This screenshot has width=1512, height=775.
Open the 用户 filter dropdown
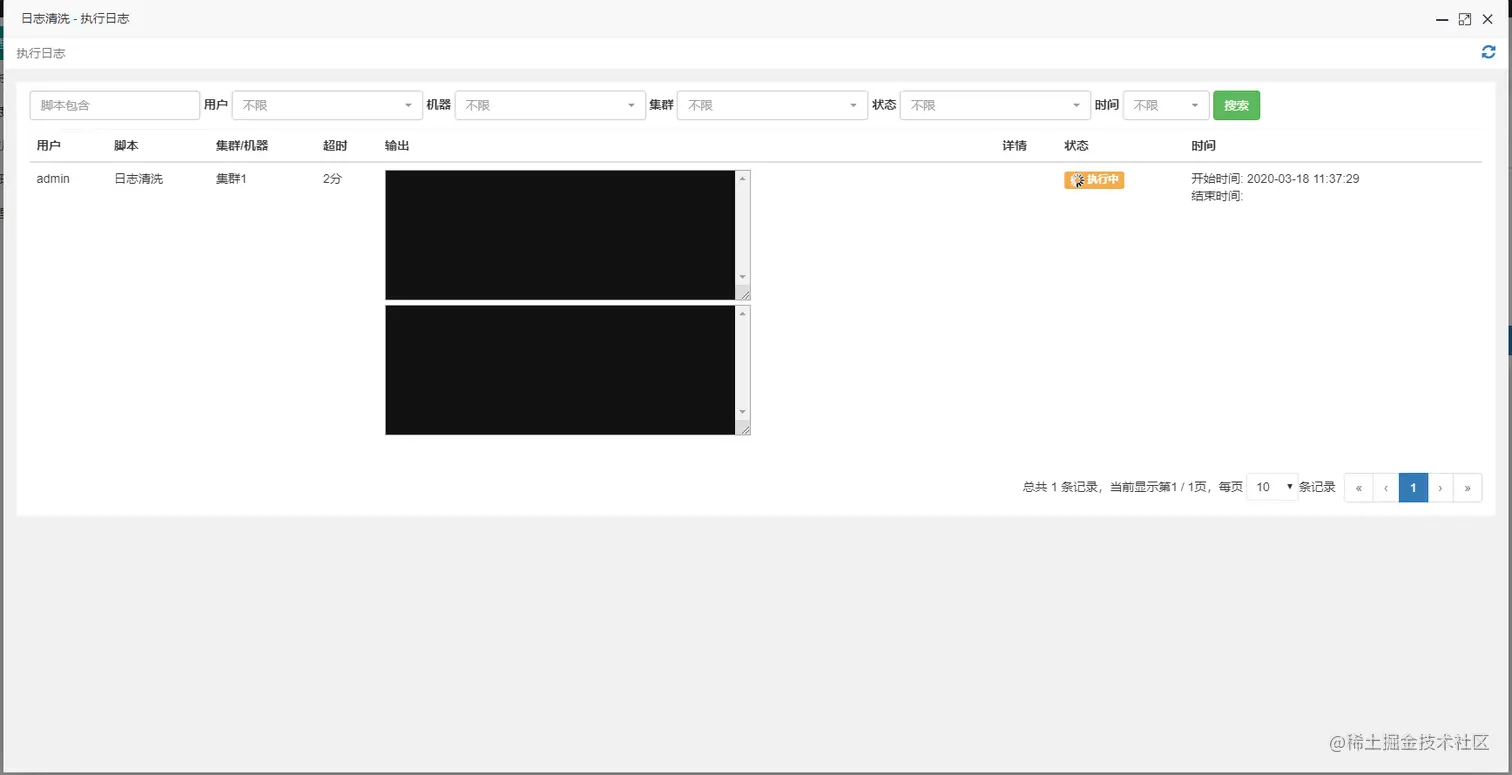[327, 105]
